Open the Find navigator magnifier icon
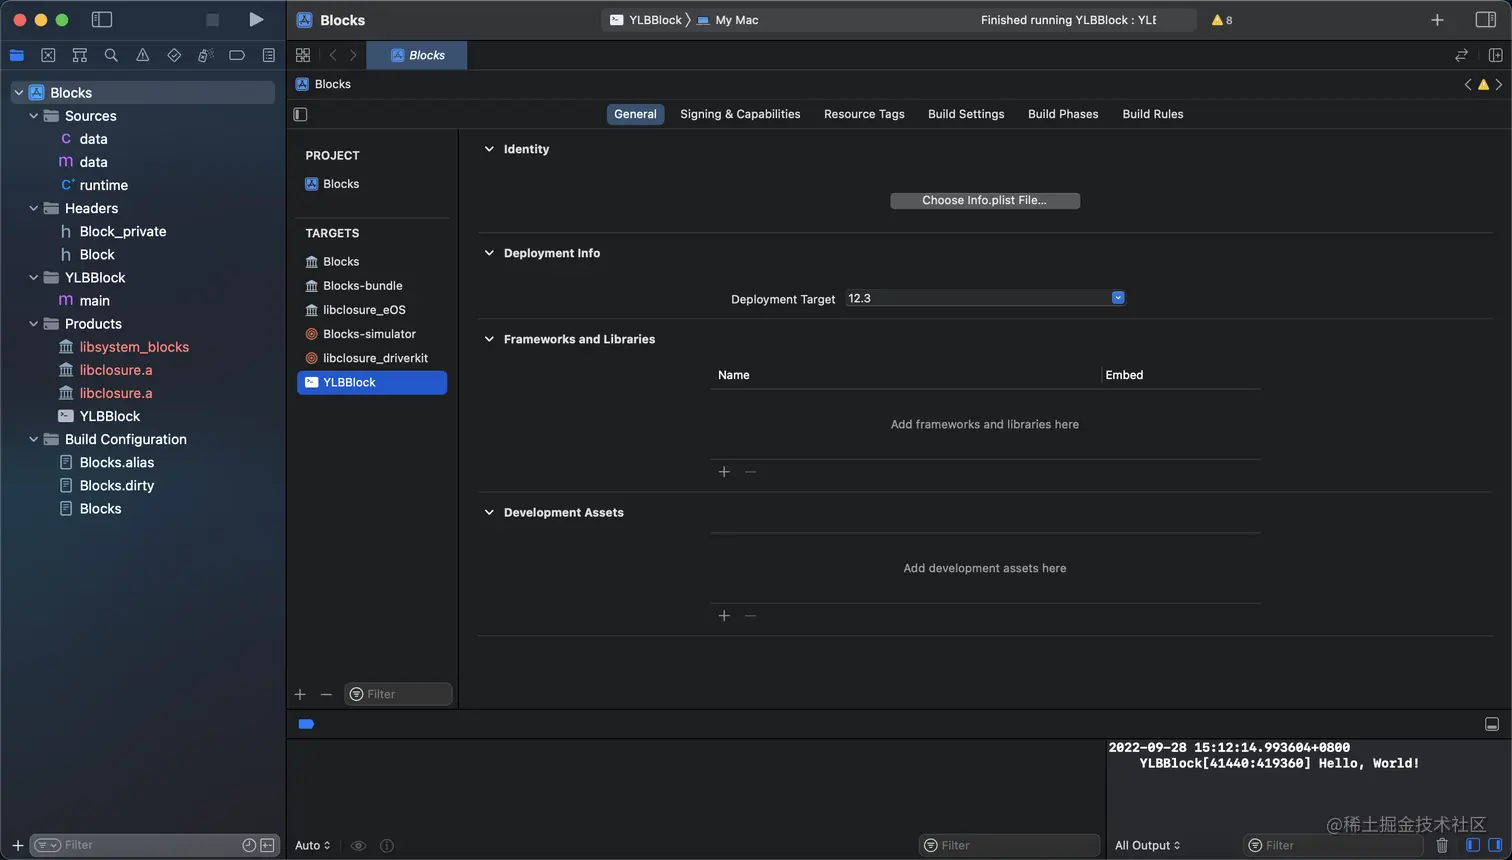Screen dimensions: 1512x860 pyautogui.click(x=111, y=55)
